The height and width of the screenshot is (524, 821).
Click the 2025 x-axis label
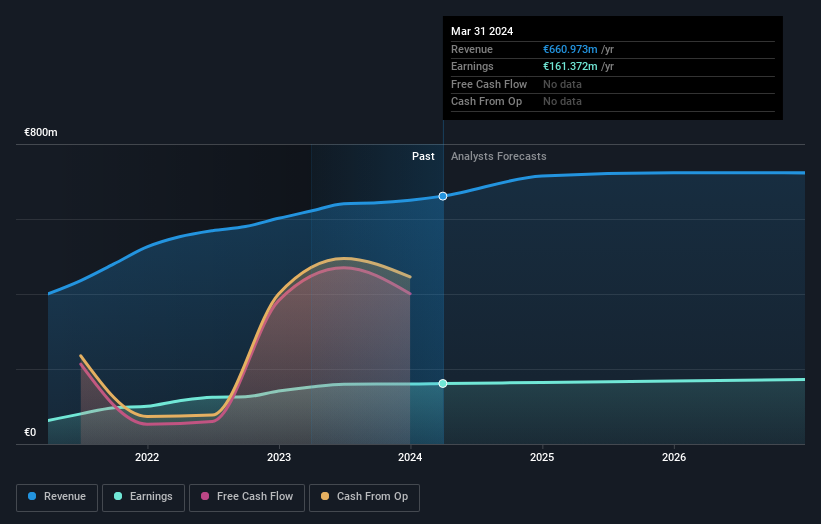pos(542,458)
